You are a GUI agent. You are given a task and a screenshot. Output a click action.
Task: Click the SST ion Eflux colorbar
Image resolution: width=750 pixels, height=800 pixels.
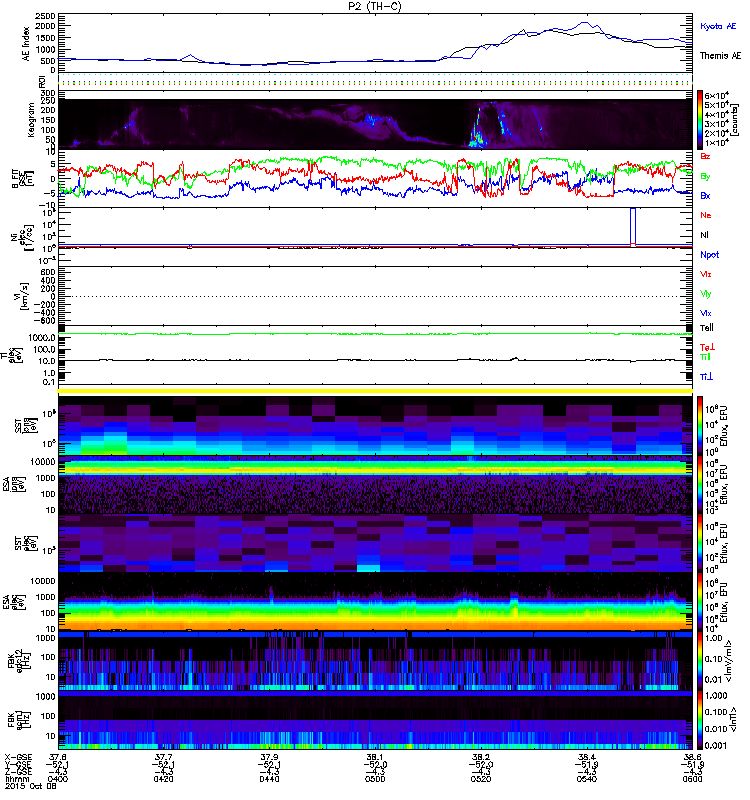pos(700,425)
